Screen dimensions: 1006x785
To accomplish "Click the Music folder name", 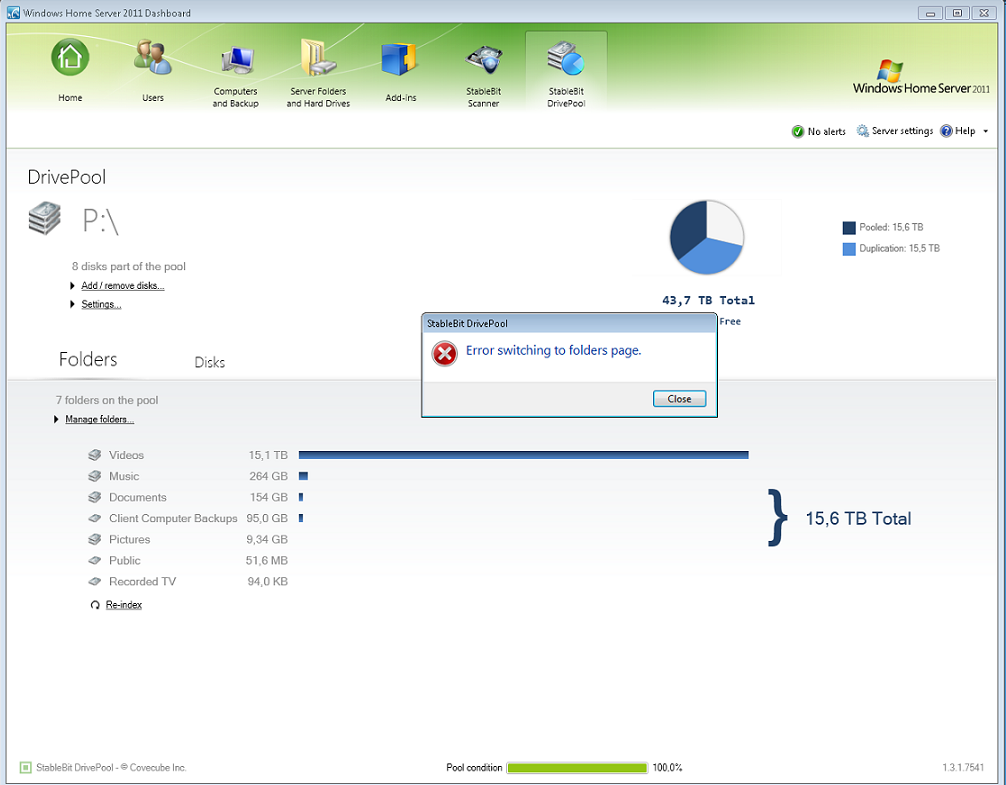I will coord(124,477).
